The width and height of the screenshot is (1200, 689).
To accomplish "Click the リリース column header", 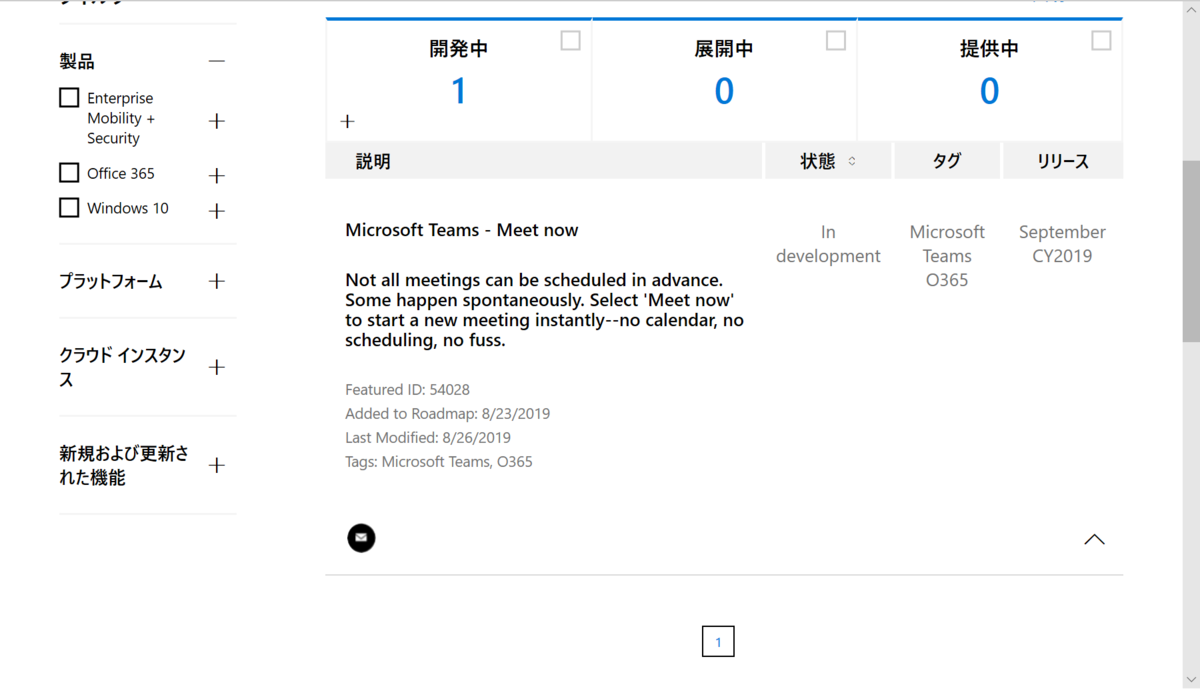I will click(x=1062, y=161).
